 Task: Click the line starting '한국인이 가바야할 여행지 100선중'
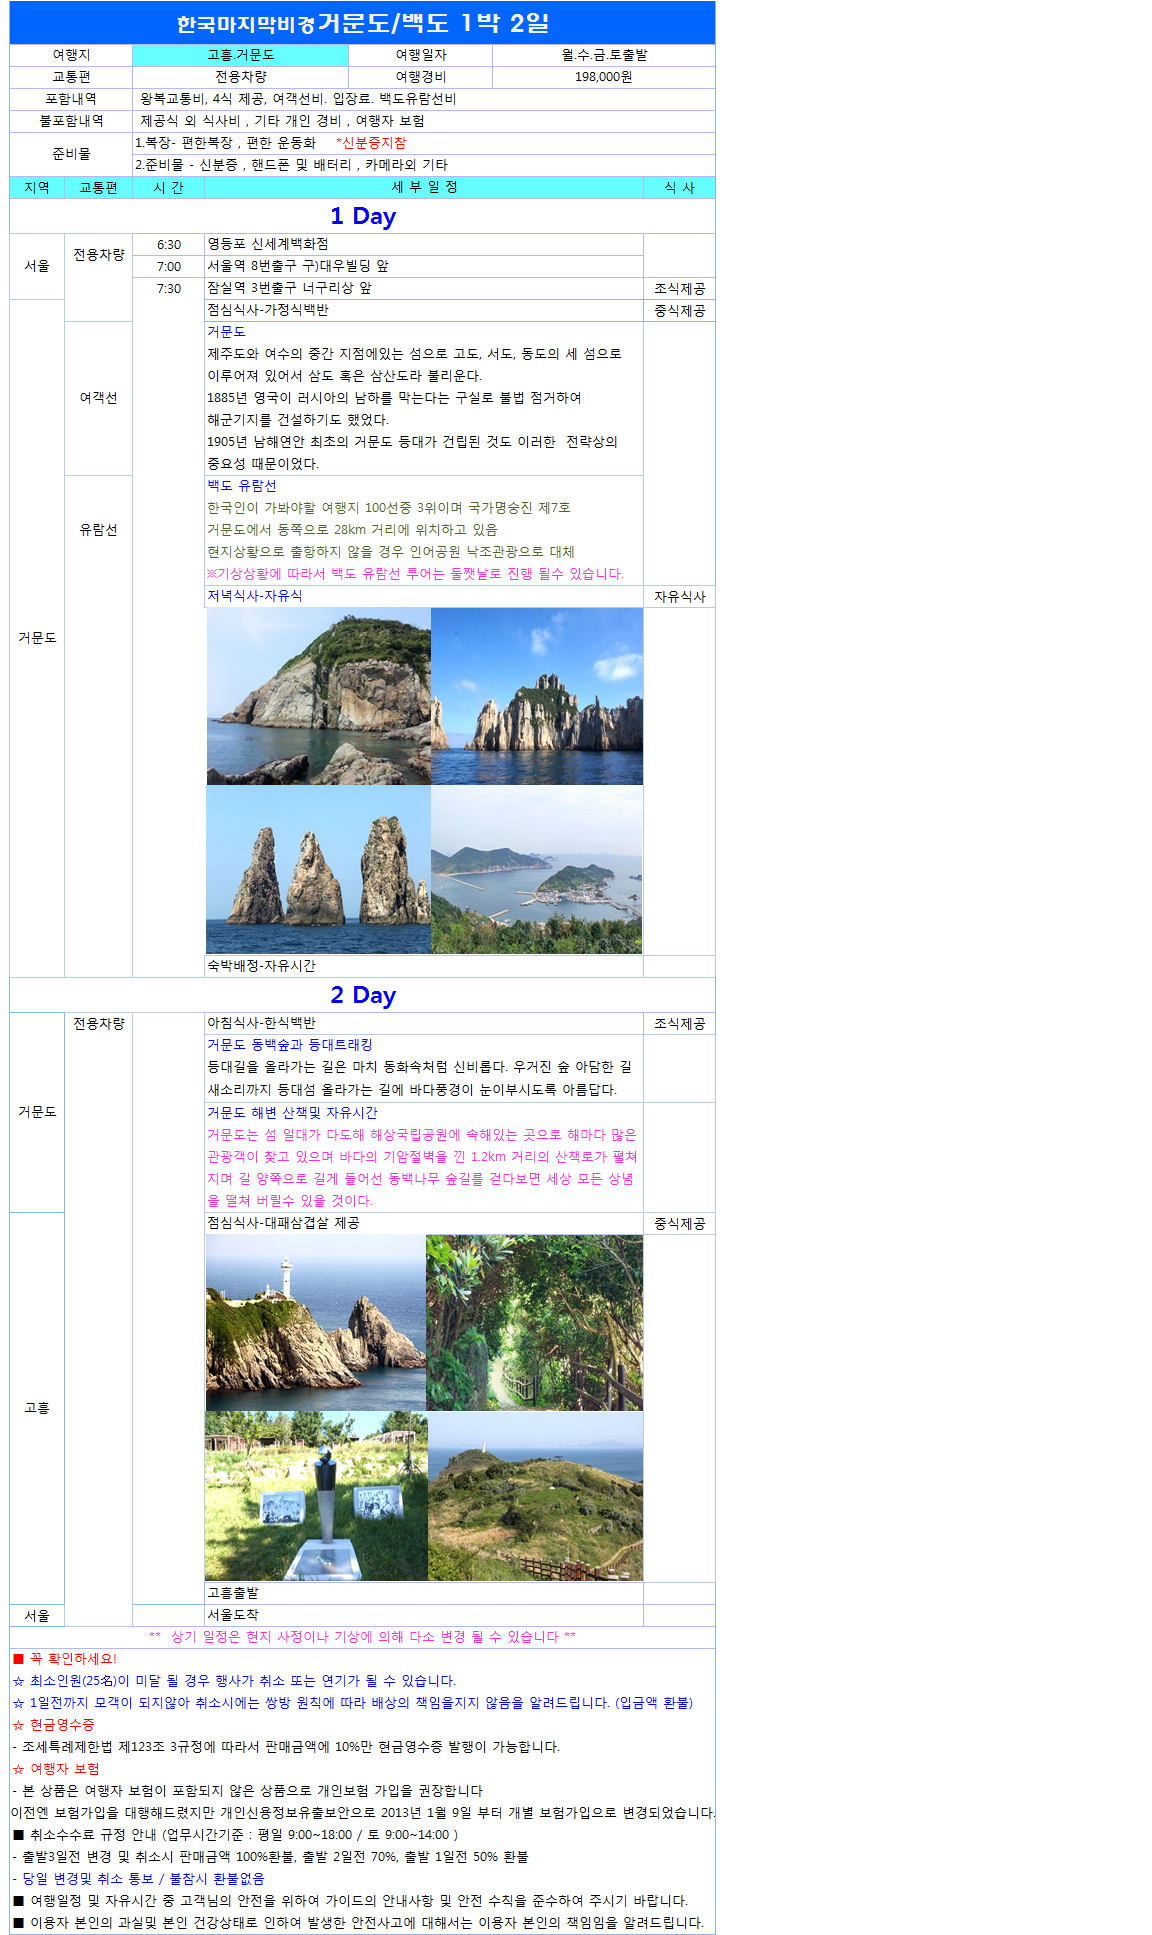click(389, 508)
